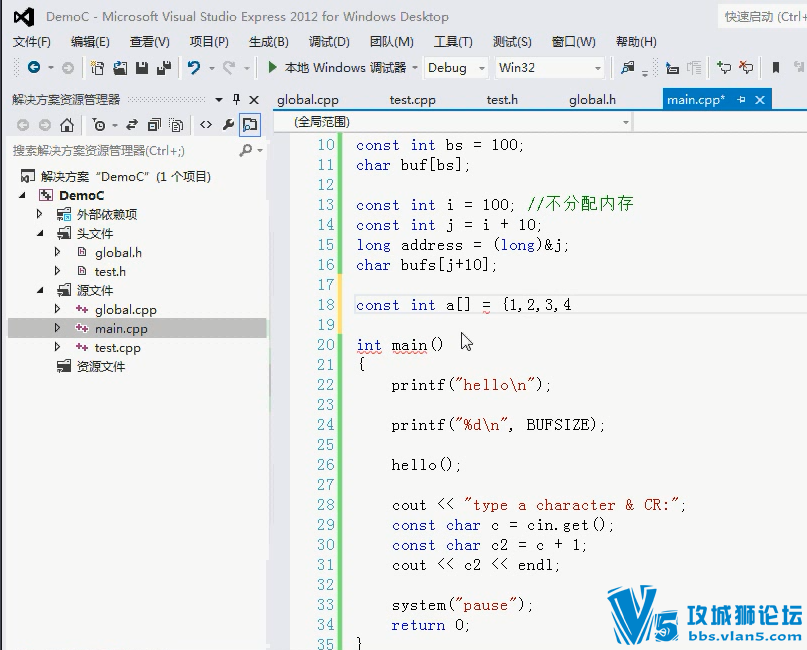Viewport: 807px width, 650px height.
Task: Open the navigate backward history dropdown
Action: click(x=50, y=67)
